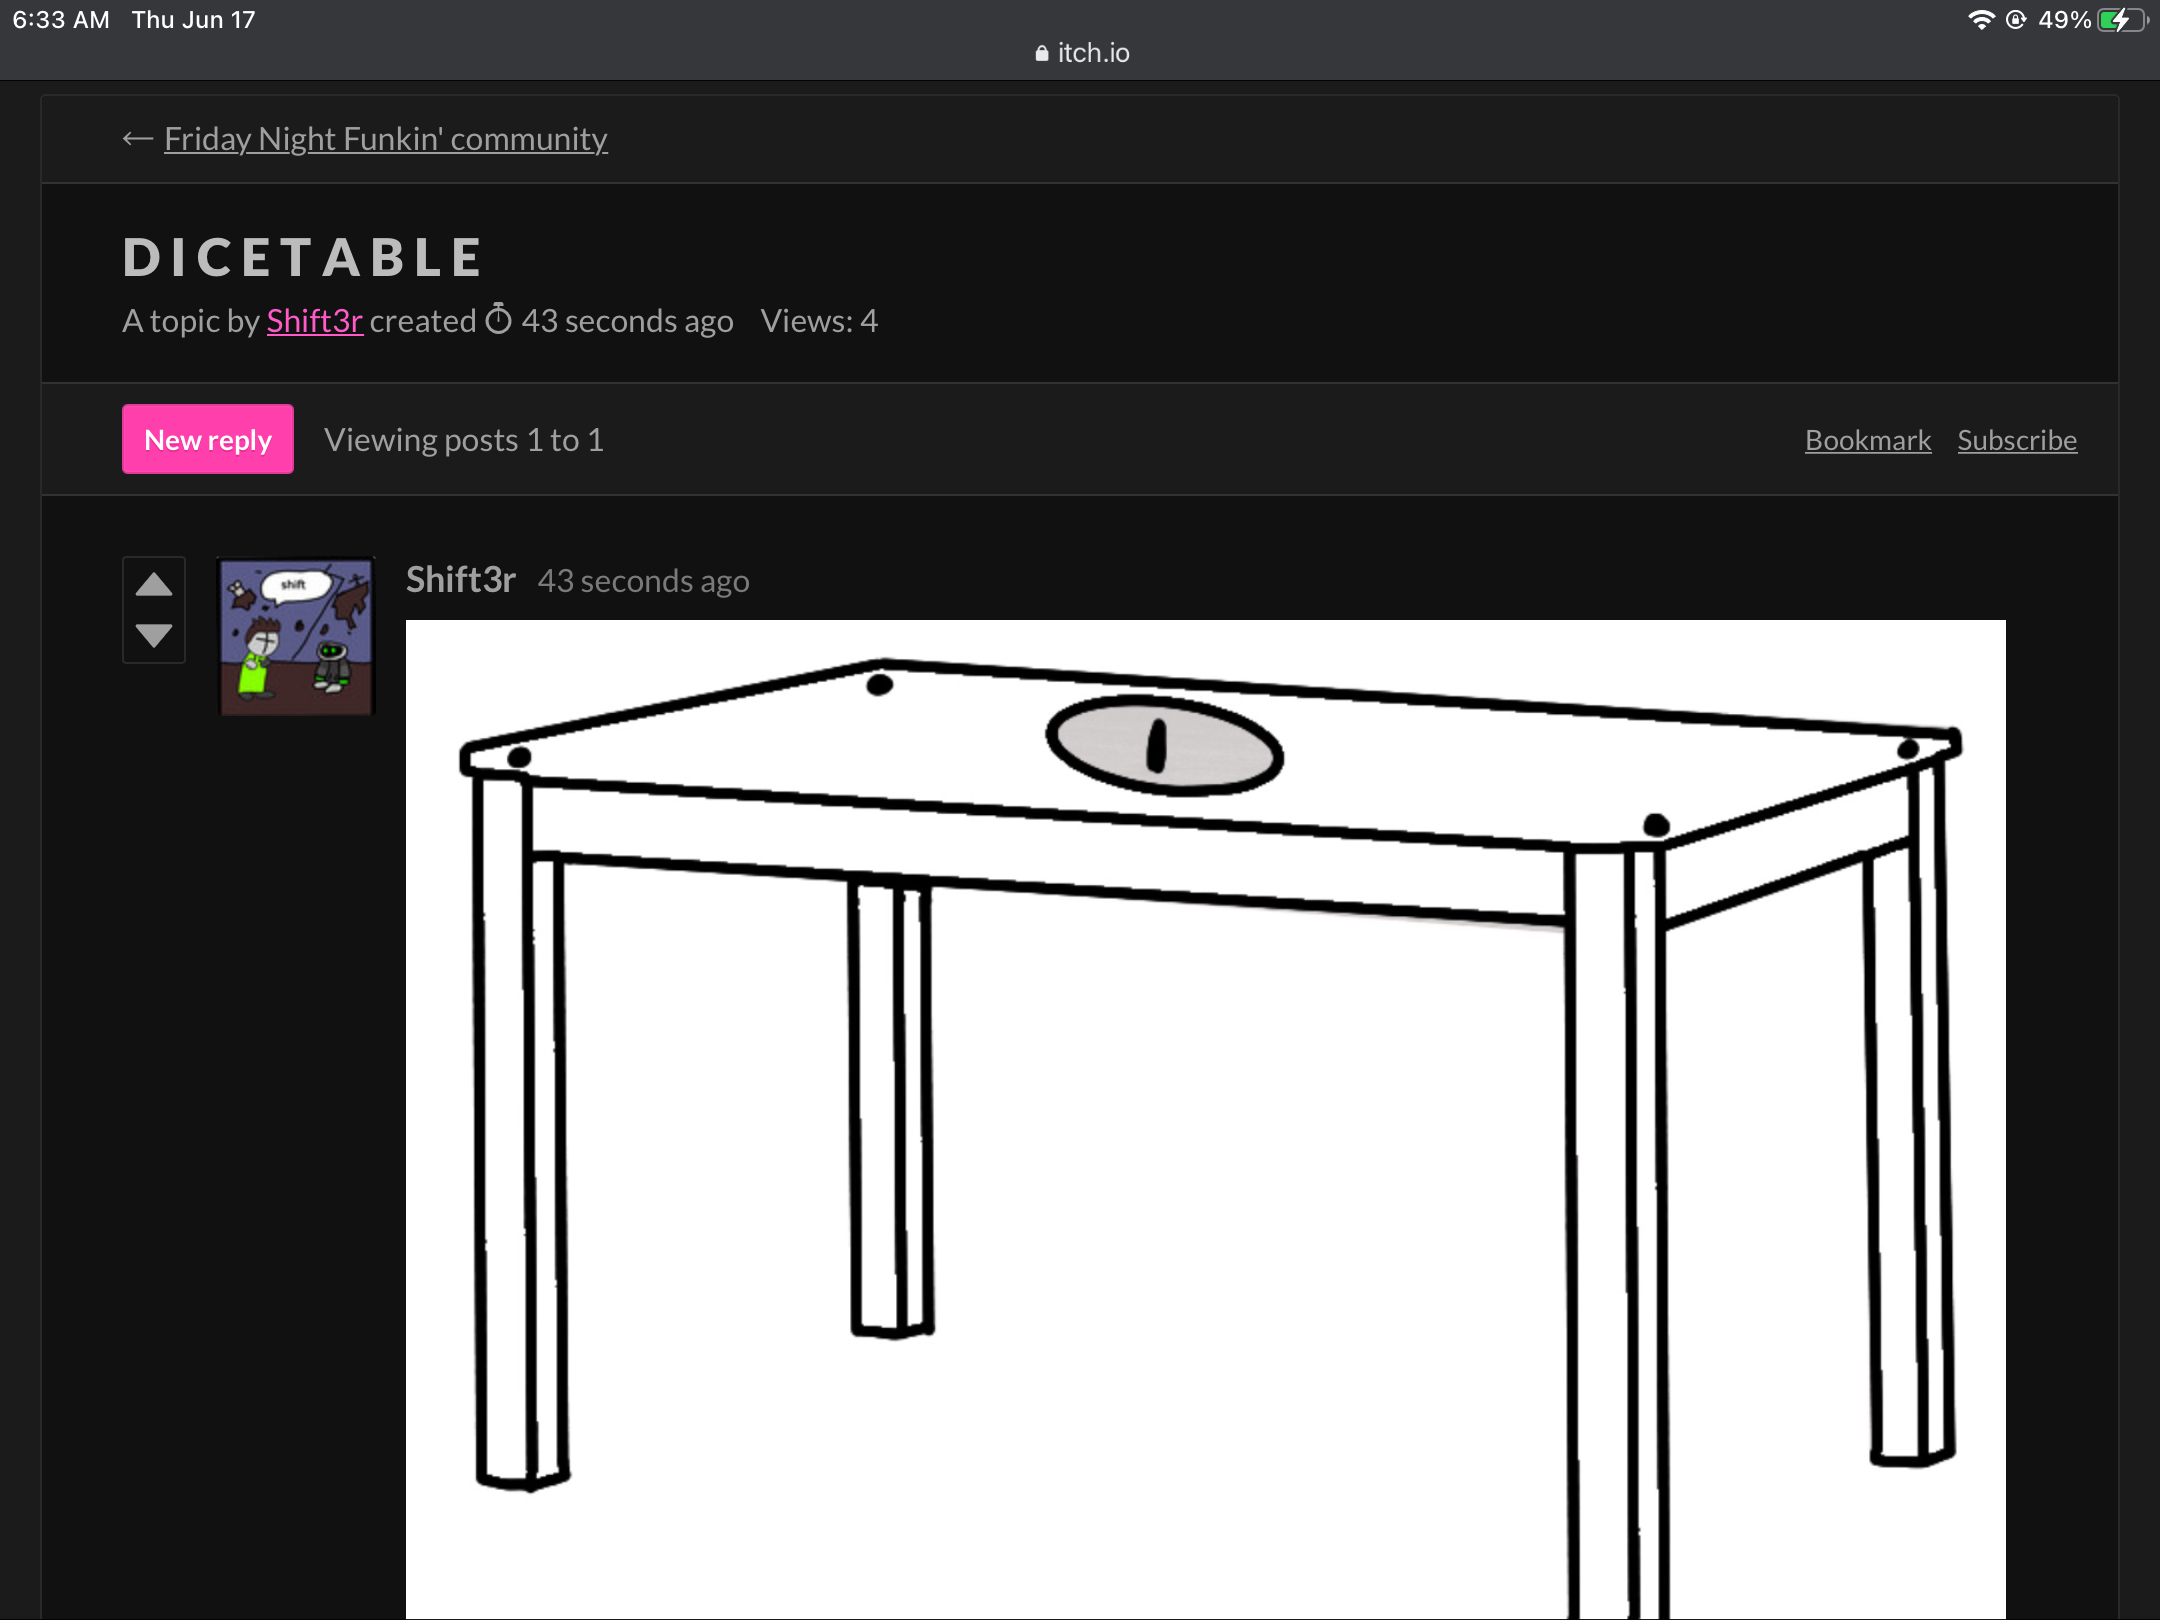This screenshot has width=2160, height=1620.
Task: Bookmark this topic
Action: pyautogui.click(x=1867, y=440)
